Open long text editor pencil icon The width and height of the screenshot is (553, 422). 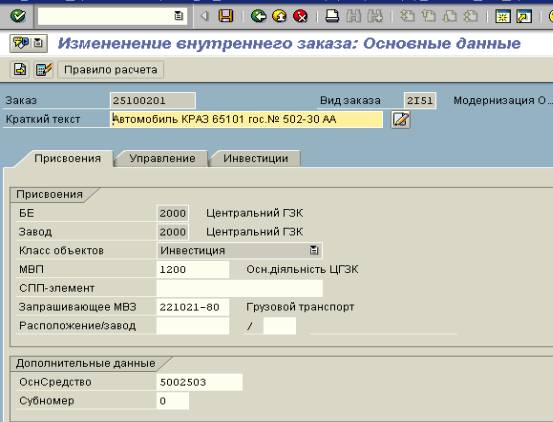pos(401,119)
